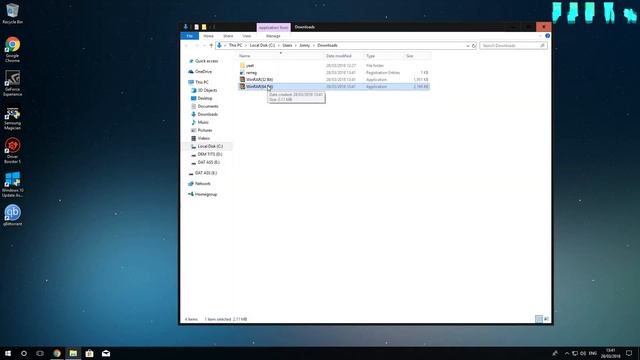Open the Home ribbon tab
This screenshot has width=640, height=360.
[x=208, y=36]
